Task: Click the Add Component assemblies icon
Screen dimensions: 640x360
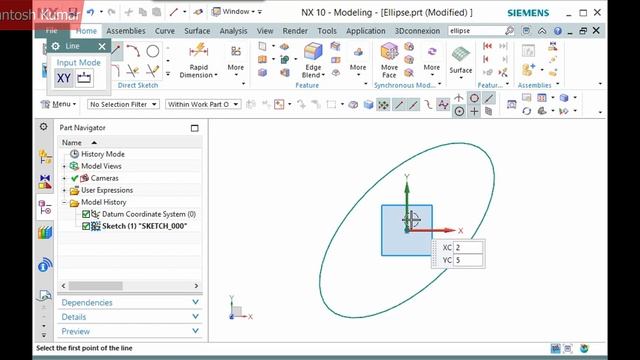Action: click(528, 70)
